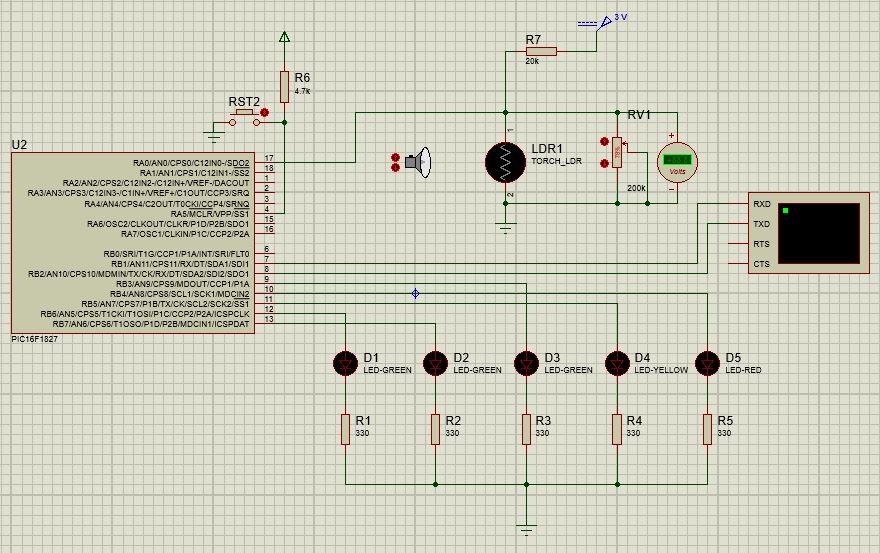Select the RV1 potentiometer body
This screenshot has width=880, height=553.
617,152
